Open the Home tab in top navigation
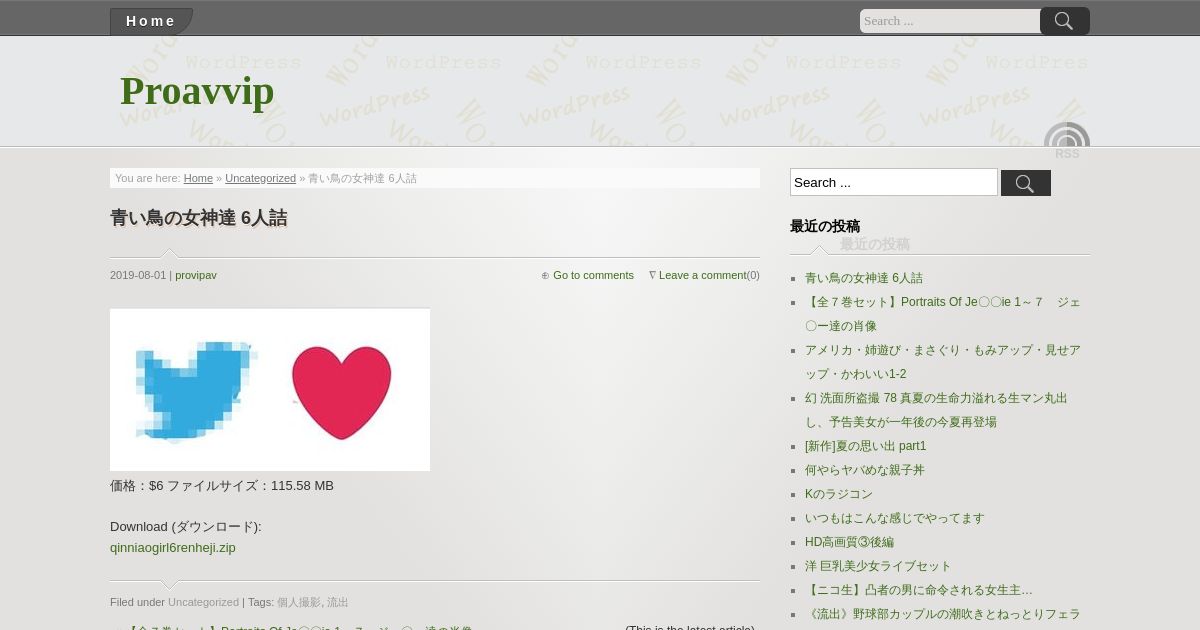The image size is (1200, 630). (151, 21)
